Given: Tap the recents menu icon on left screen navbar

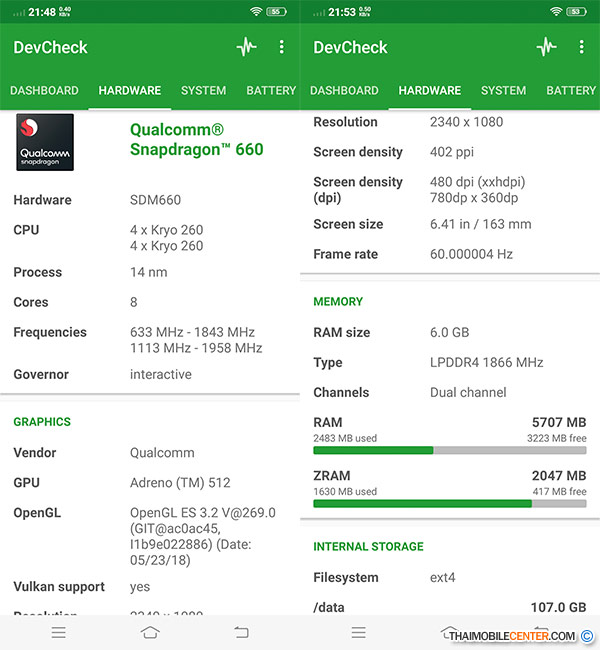Looking at the screenshot, I should (59, 632).
